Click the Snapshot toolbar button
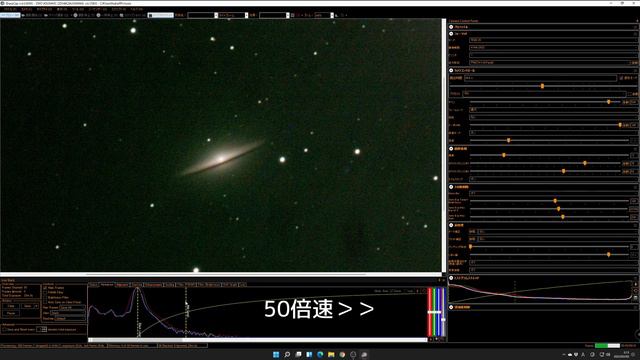Viewport: 640px width, 360px height. tap(133, 15)
